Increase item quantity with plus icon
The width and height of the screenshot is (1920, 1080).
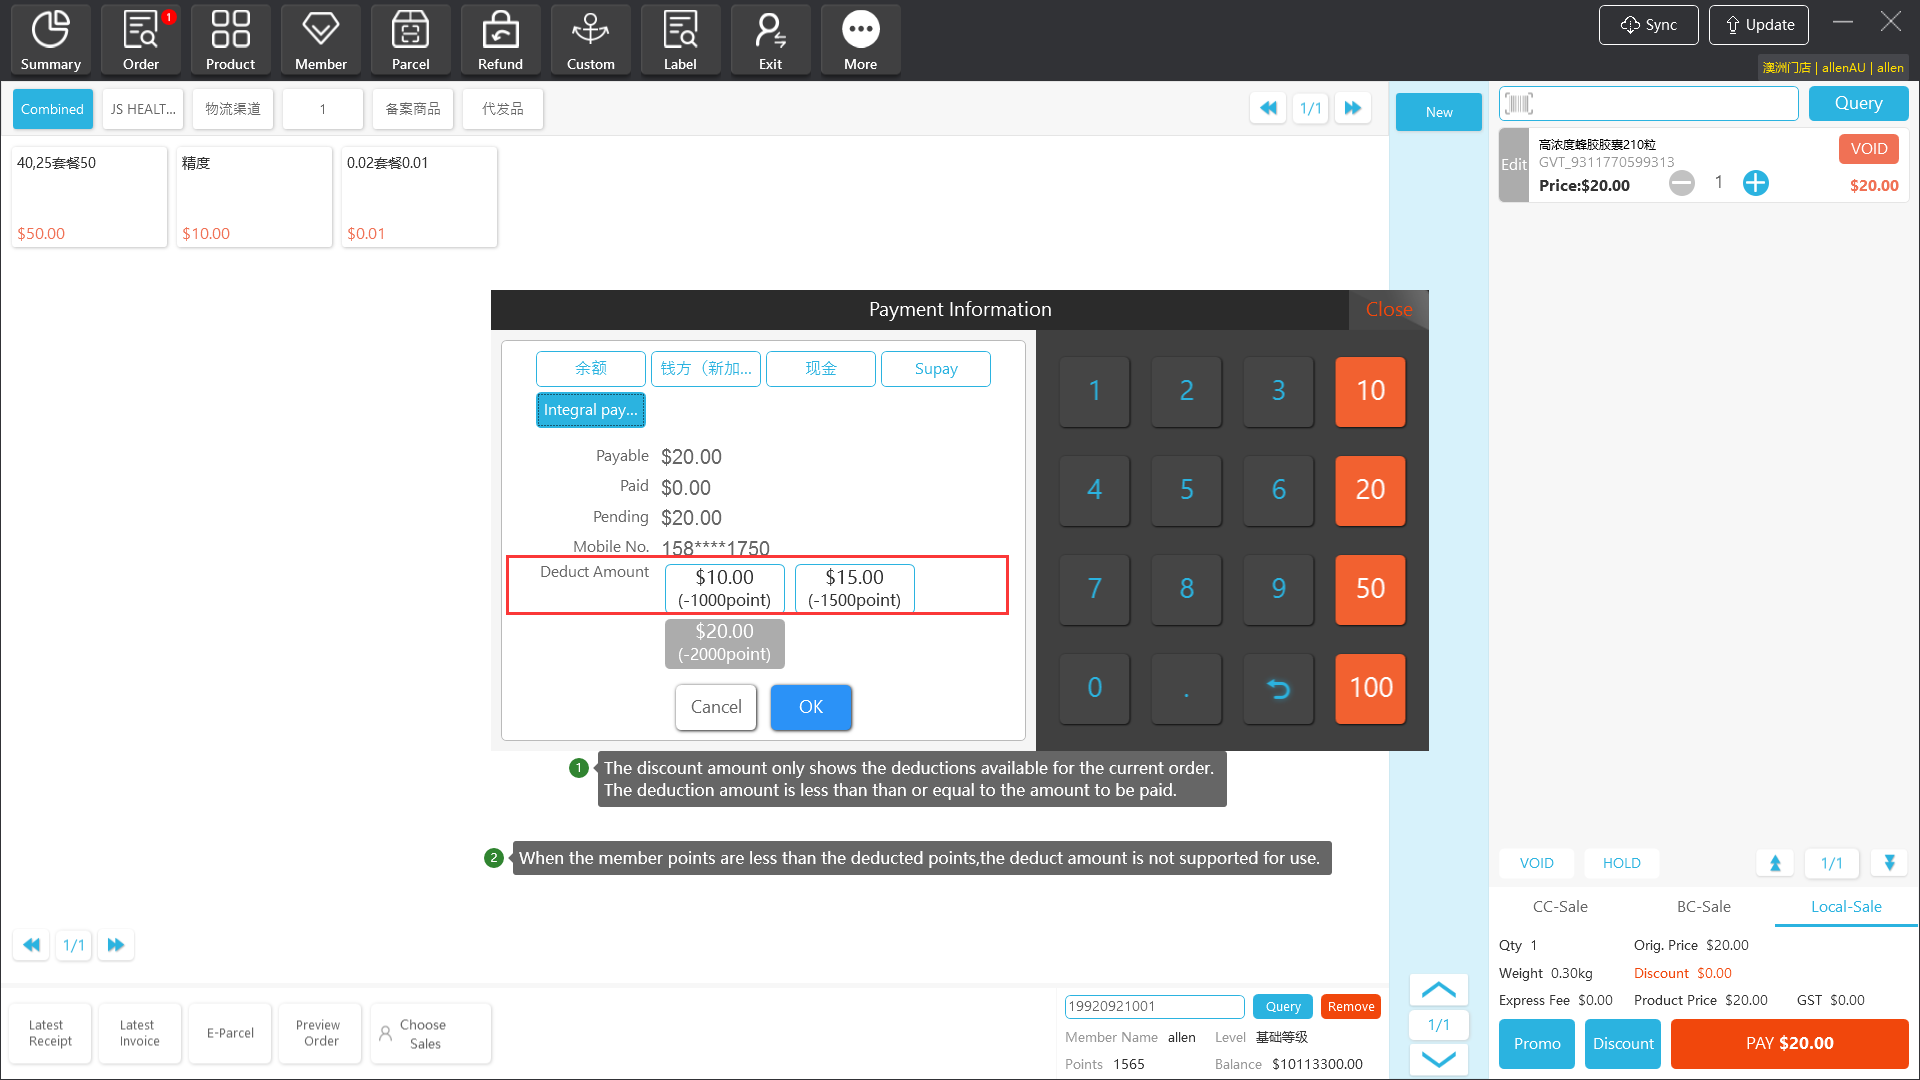click(x=1756, y=183)
